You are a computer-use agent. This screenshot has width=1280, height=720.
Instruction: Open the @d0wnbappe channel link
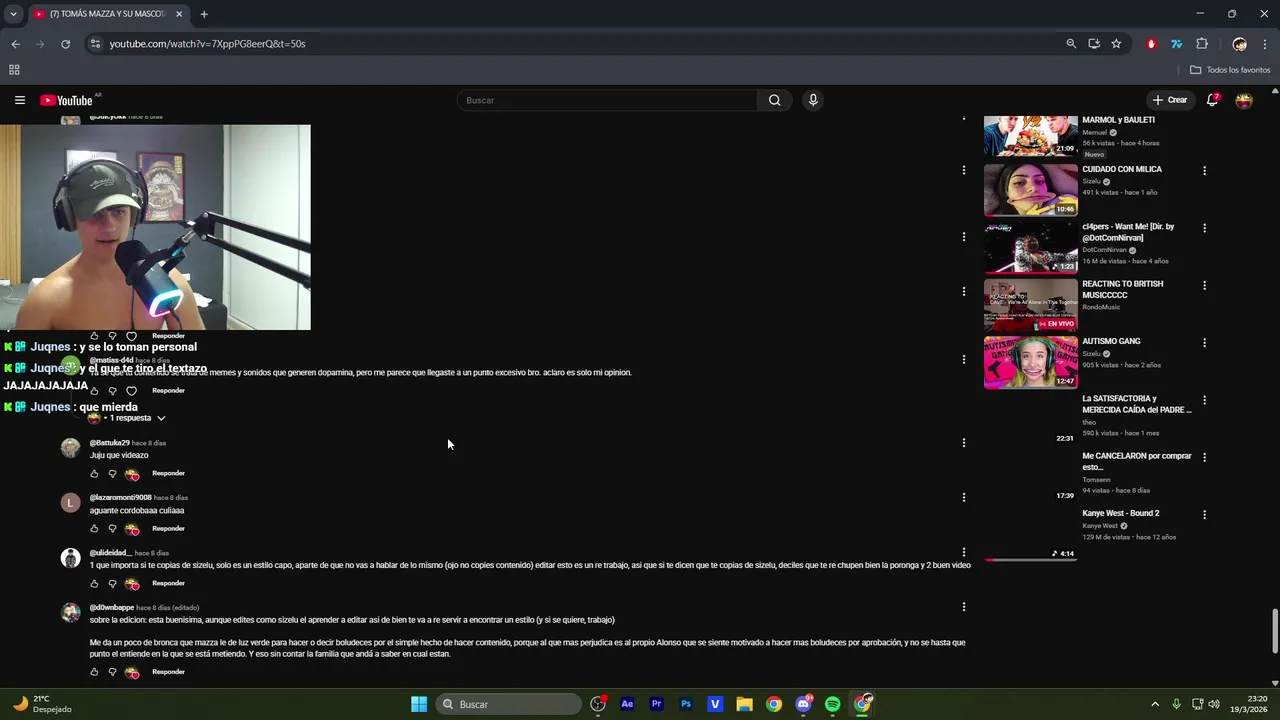(x=111, y=608)
